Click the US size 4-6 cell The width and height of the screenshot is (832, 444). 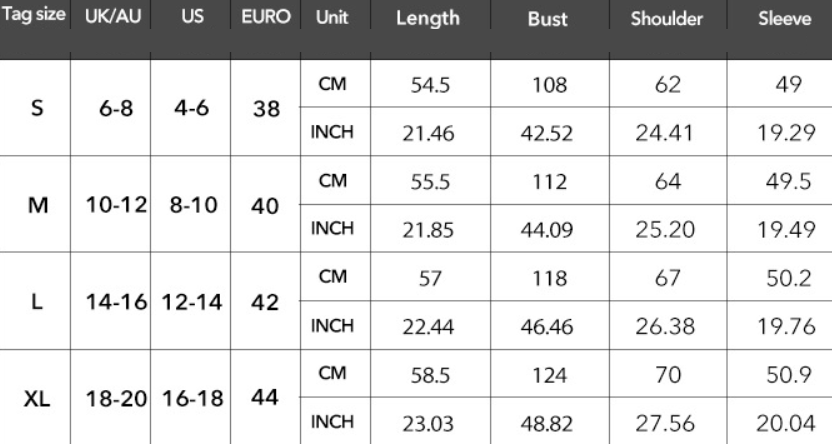pyautogui.click(x=190, y=108)
